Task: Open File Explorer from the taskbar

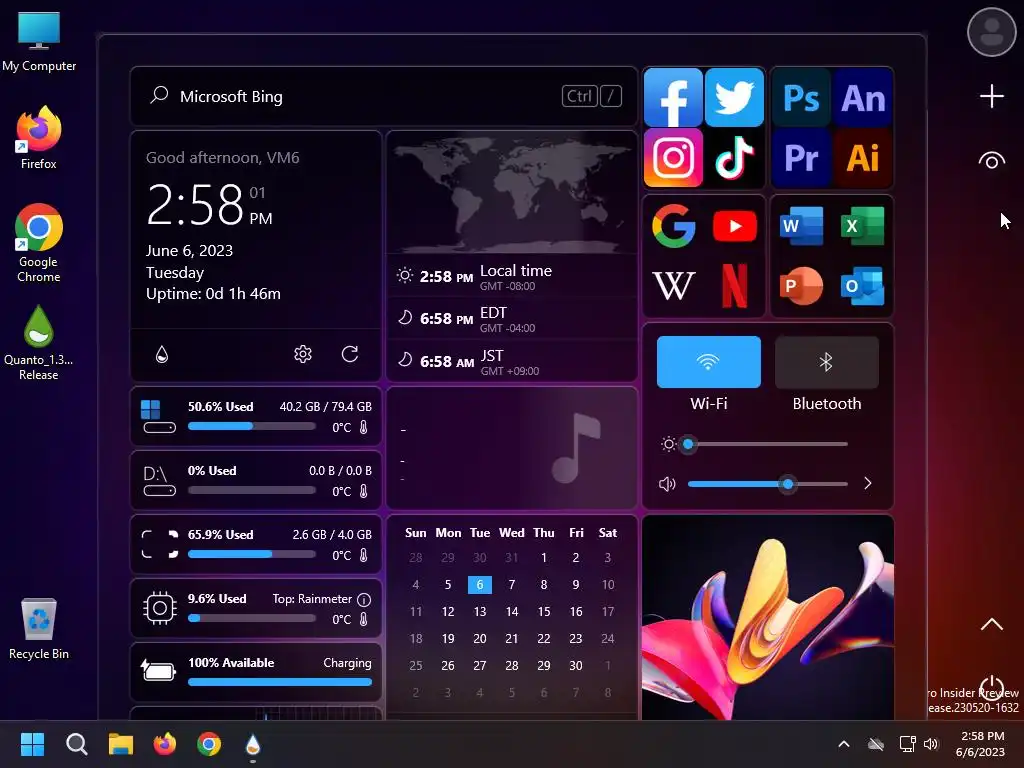Action: 121,744
